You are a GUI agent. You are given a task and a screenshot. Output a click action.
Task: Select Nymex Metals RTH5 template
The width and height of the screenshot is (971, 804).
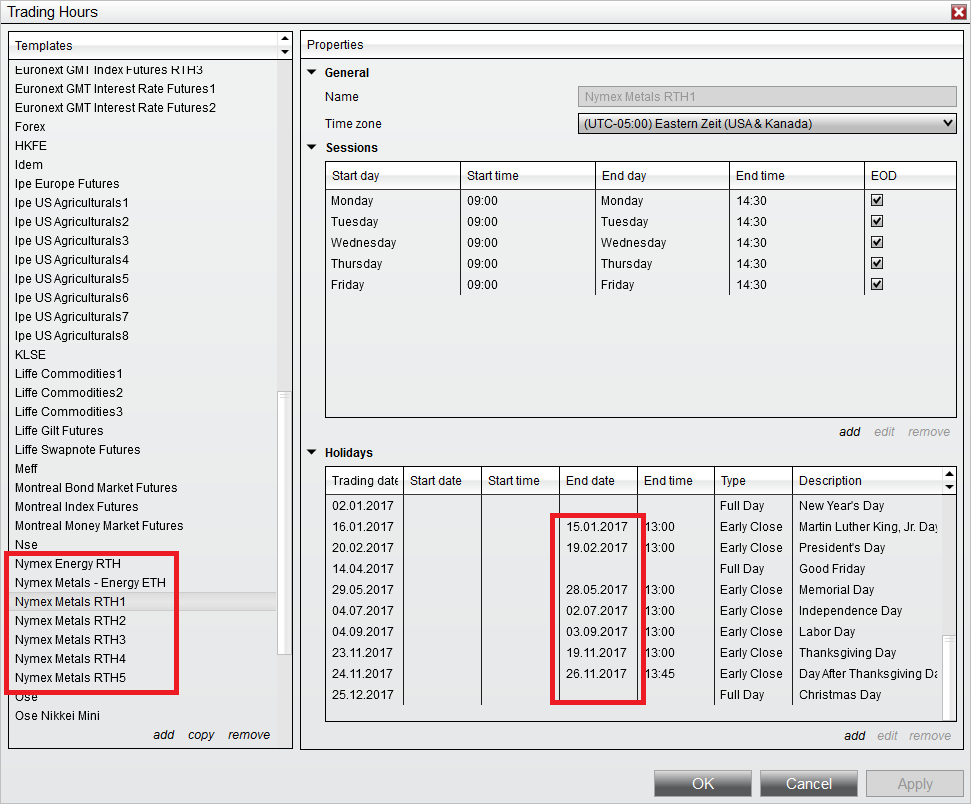71,678
